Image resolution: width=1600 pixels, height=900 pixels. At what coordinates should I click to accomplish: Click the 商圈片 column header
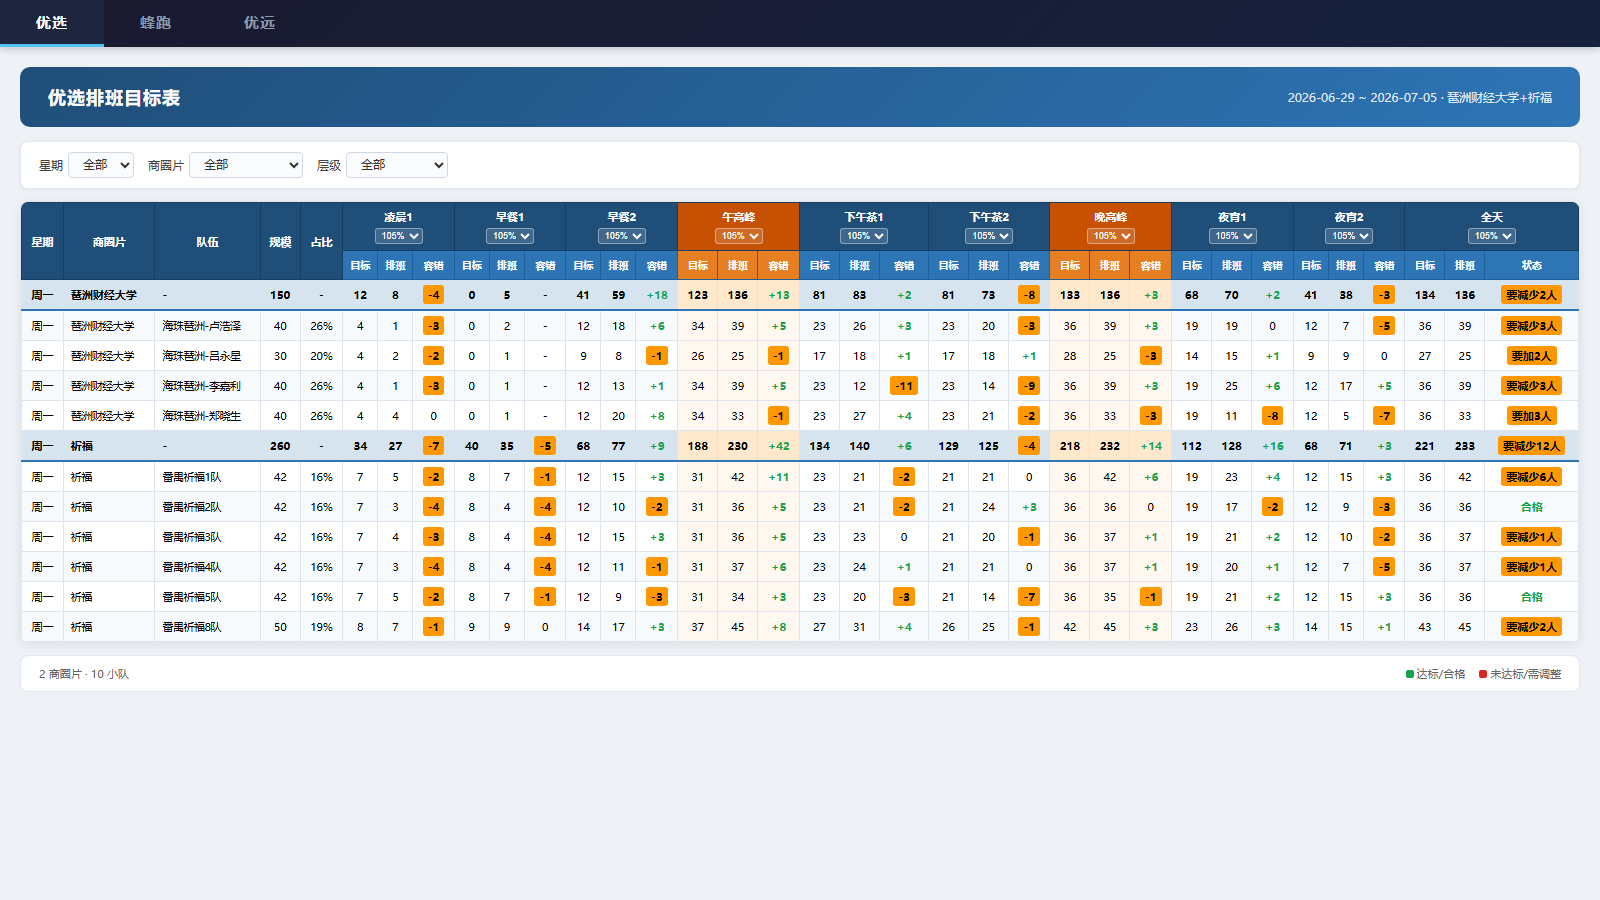pyautogui.click(x=109, y=242)
